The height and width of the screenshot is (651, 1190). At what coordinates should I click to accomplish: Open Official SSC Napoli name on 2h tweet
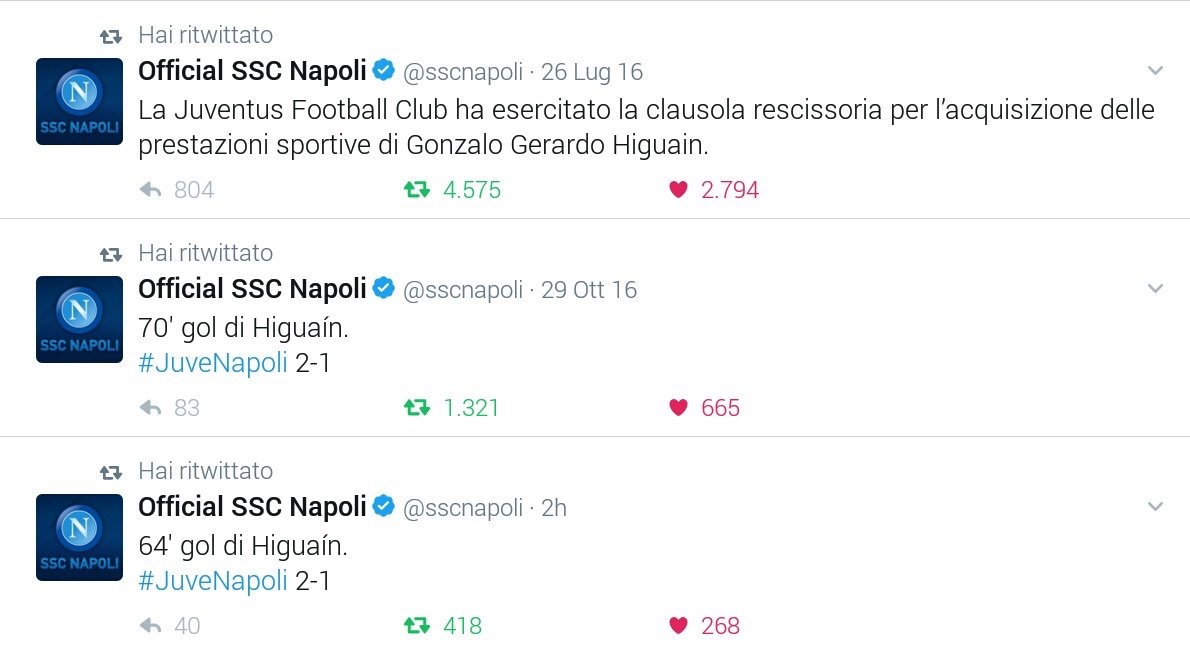click(x=252, y=507)
